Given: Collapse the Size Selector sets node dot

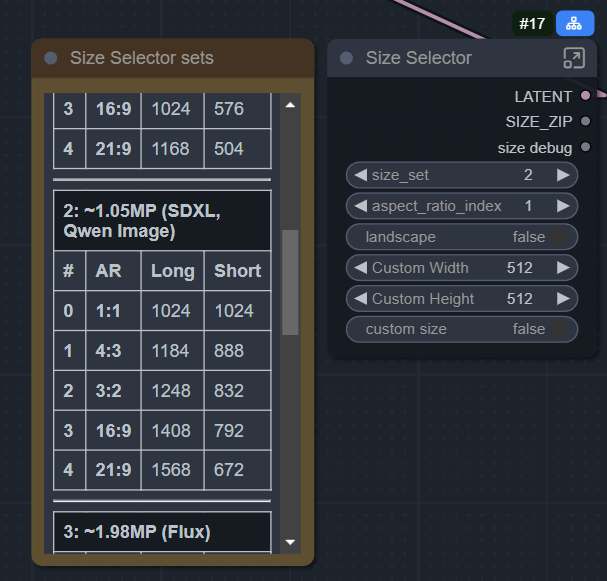Looking at the screenshot, I should (x=50, y=59).
